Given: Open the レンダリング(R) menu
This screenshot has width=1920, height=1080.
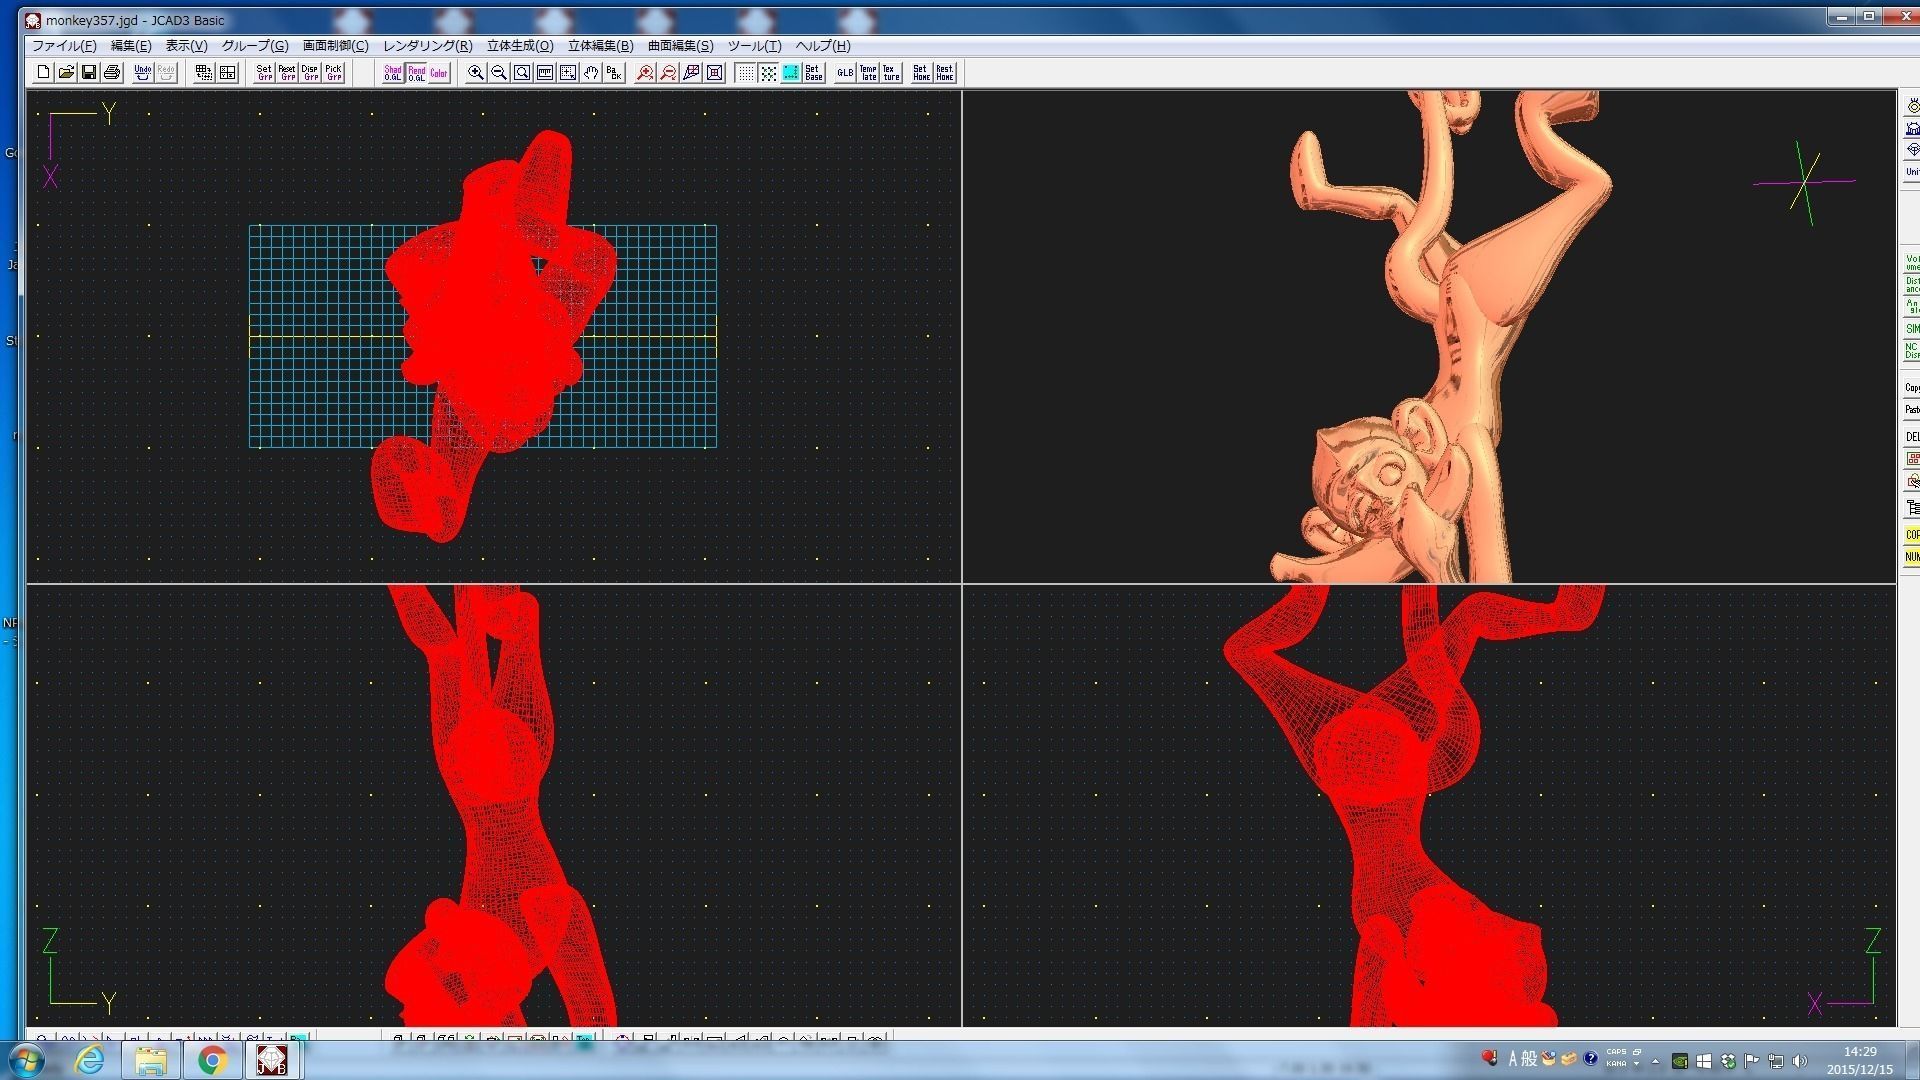Looking at the screenshot, I should [x=427, y=46].
